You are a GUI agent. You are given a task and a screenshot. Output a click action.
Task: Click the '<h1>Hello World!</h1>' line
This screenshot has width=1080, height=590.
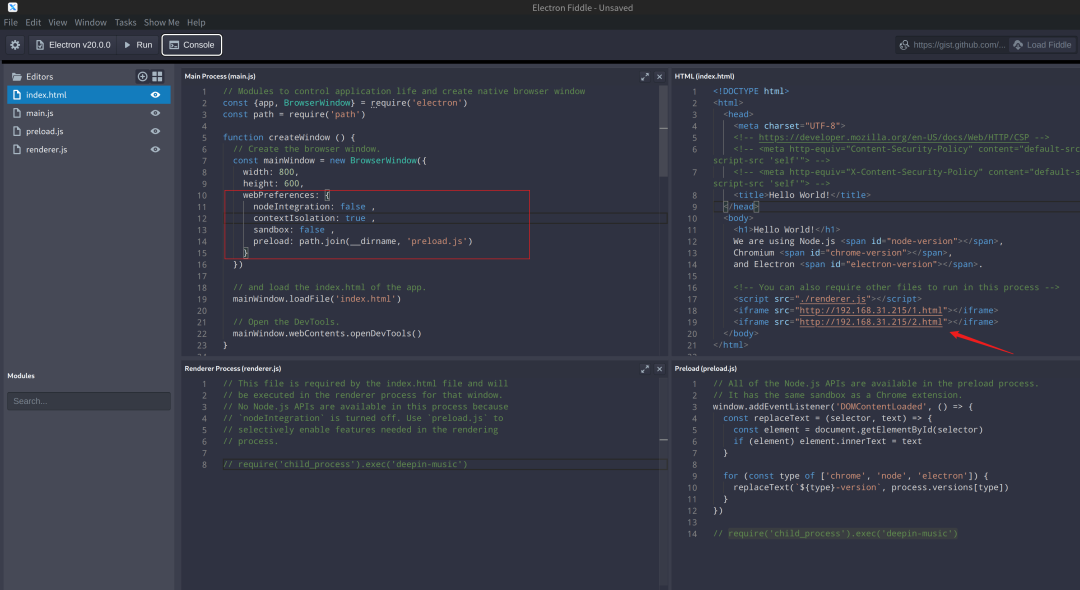point(787,230)
